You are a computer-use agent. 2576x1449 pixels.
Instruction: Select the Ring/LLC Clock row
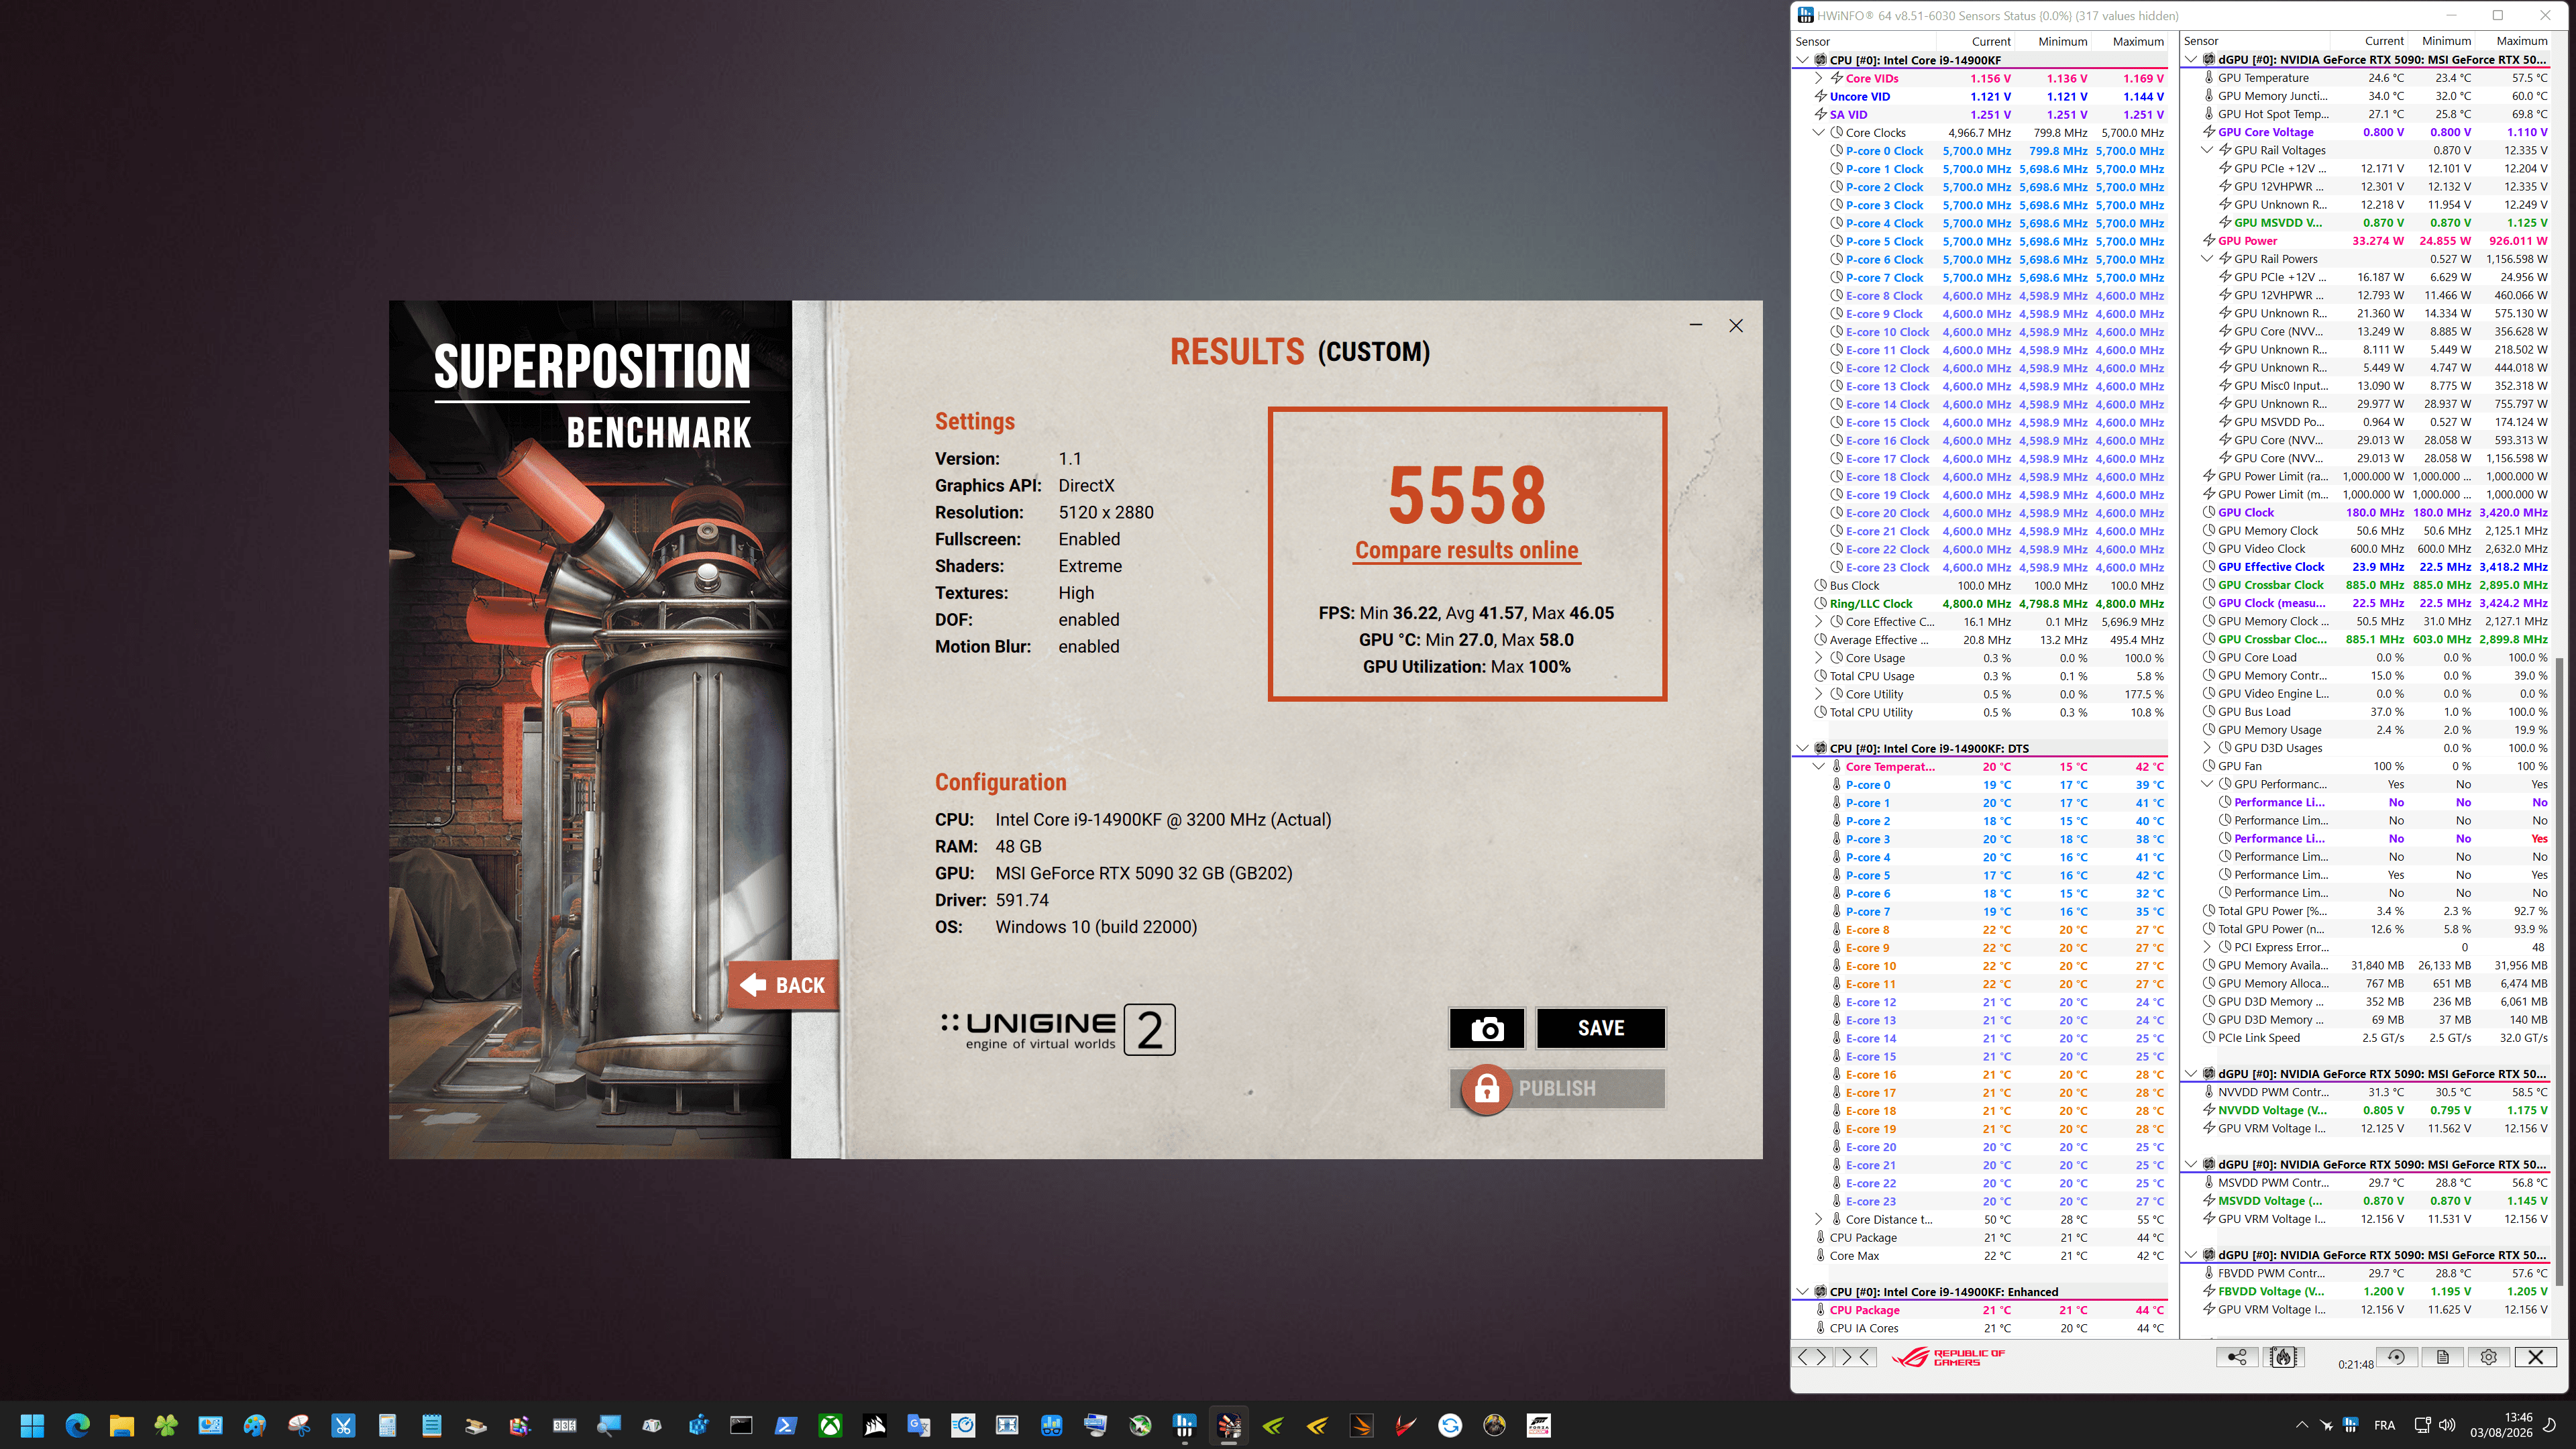[1980, 604]
